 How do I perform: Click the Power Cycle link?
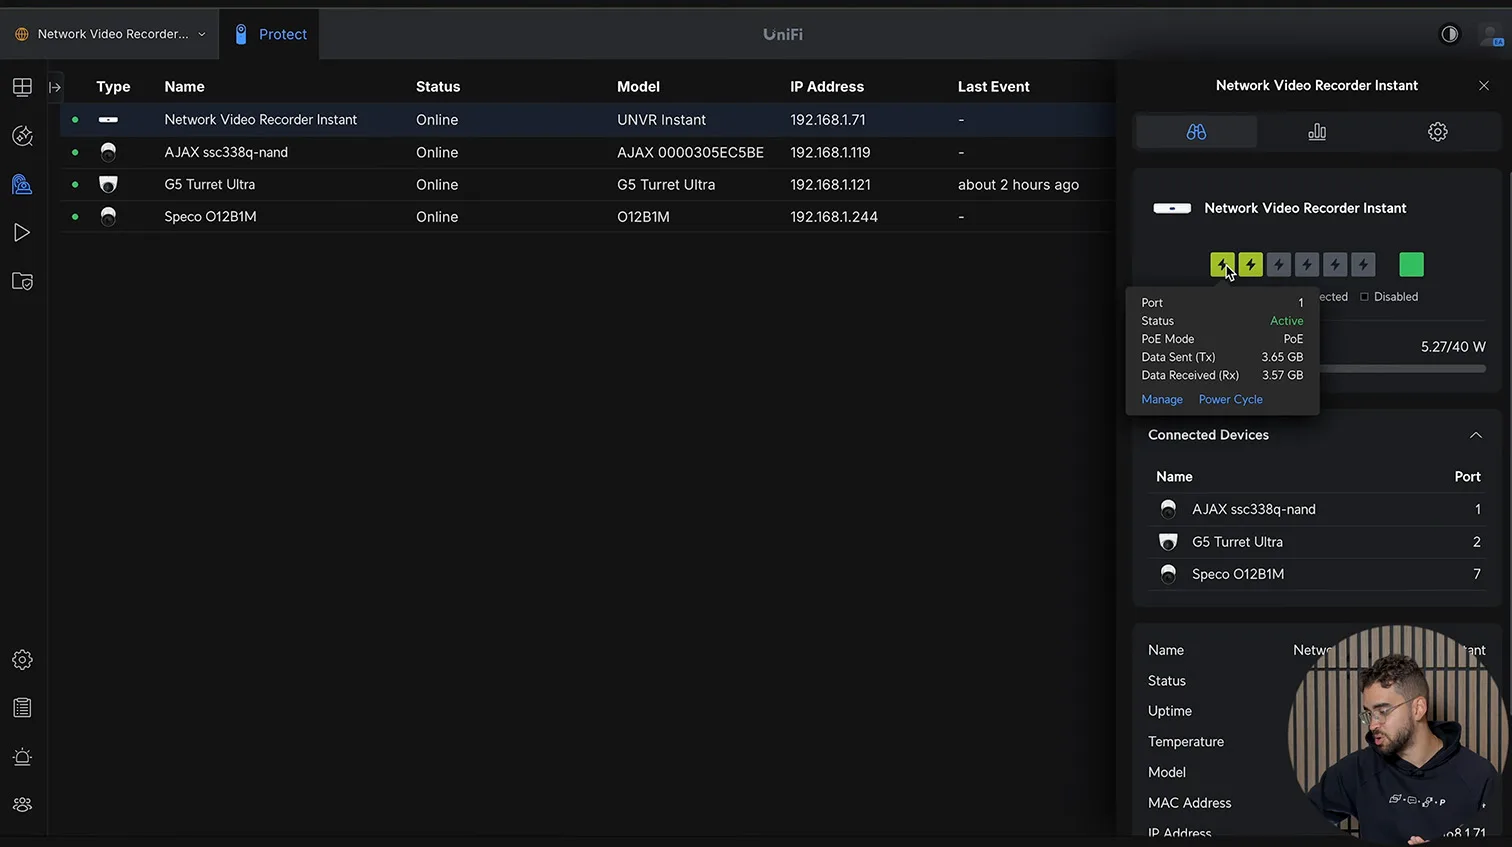tap(1230, 399)
